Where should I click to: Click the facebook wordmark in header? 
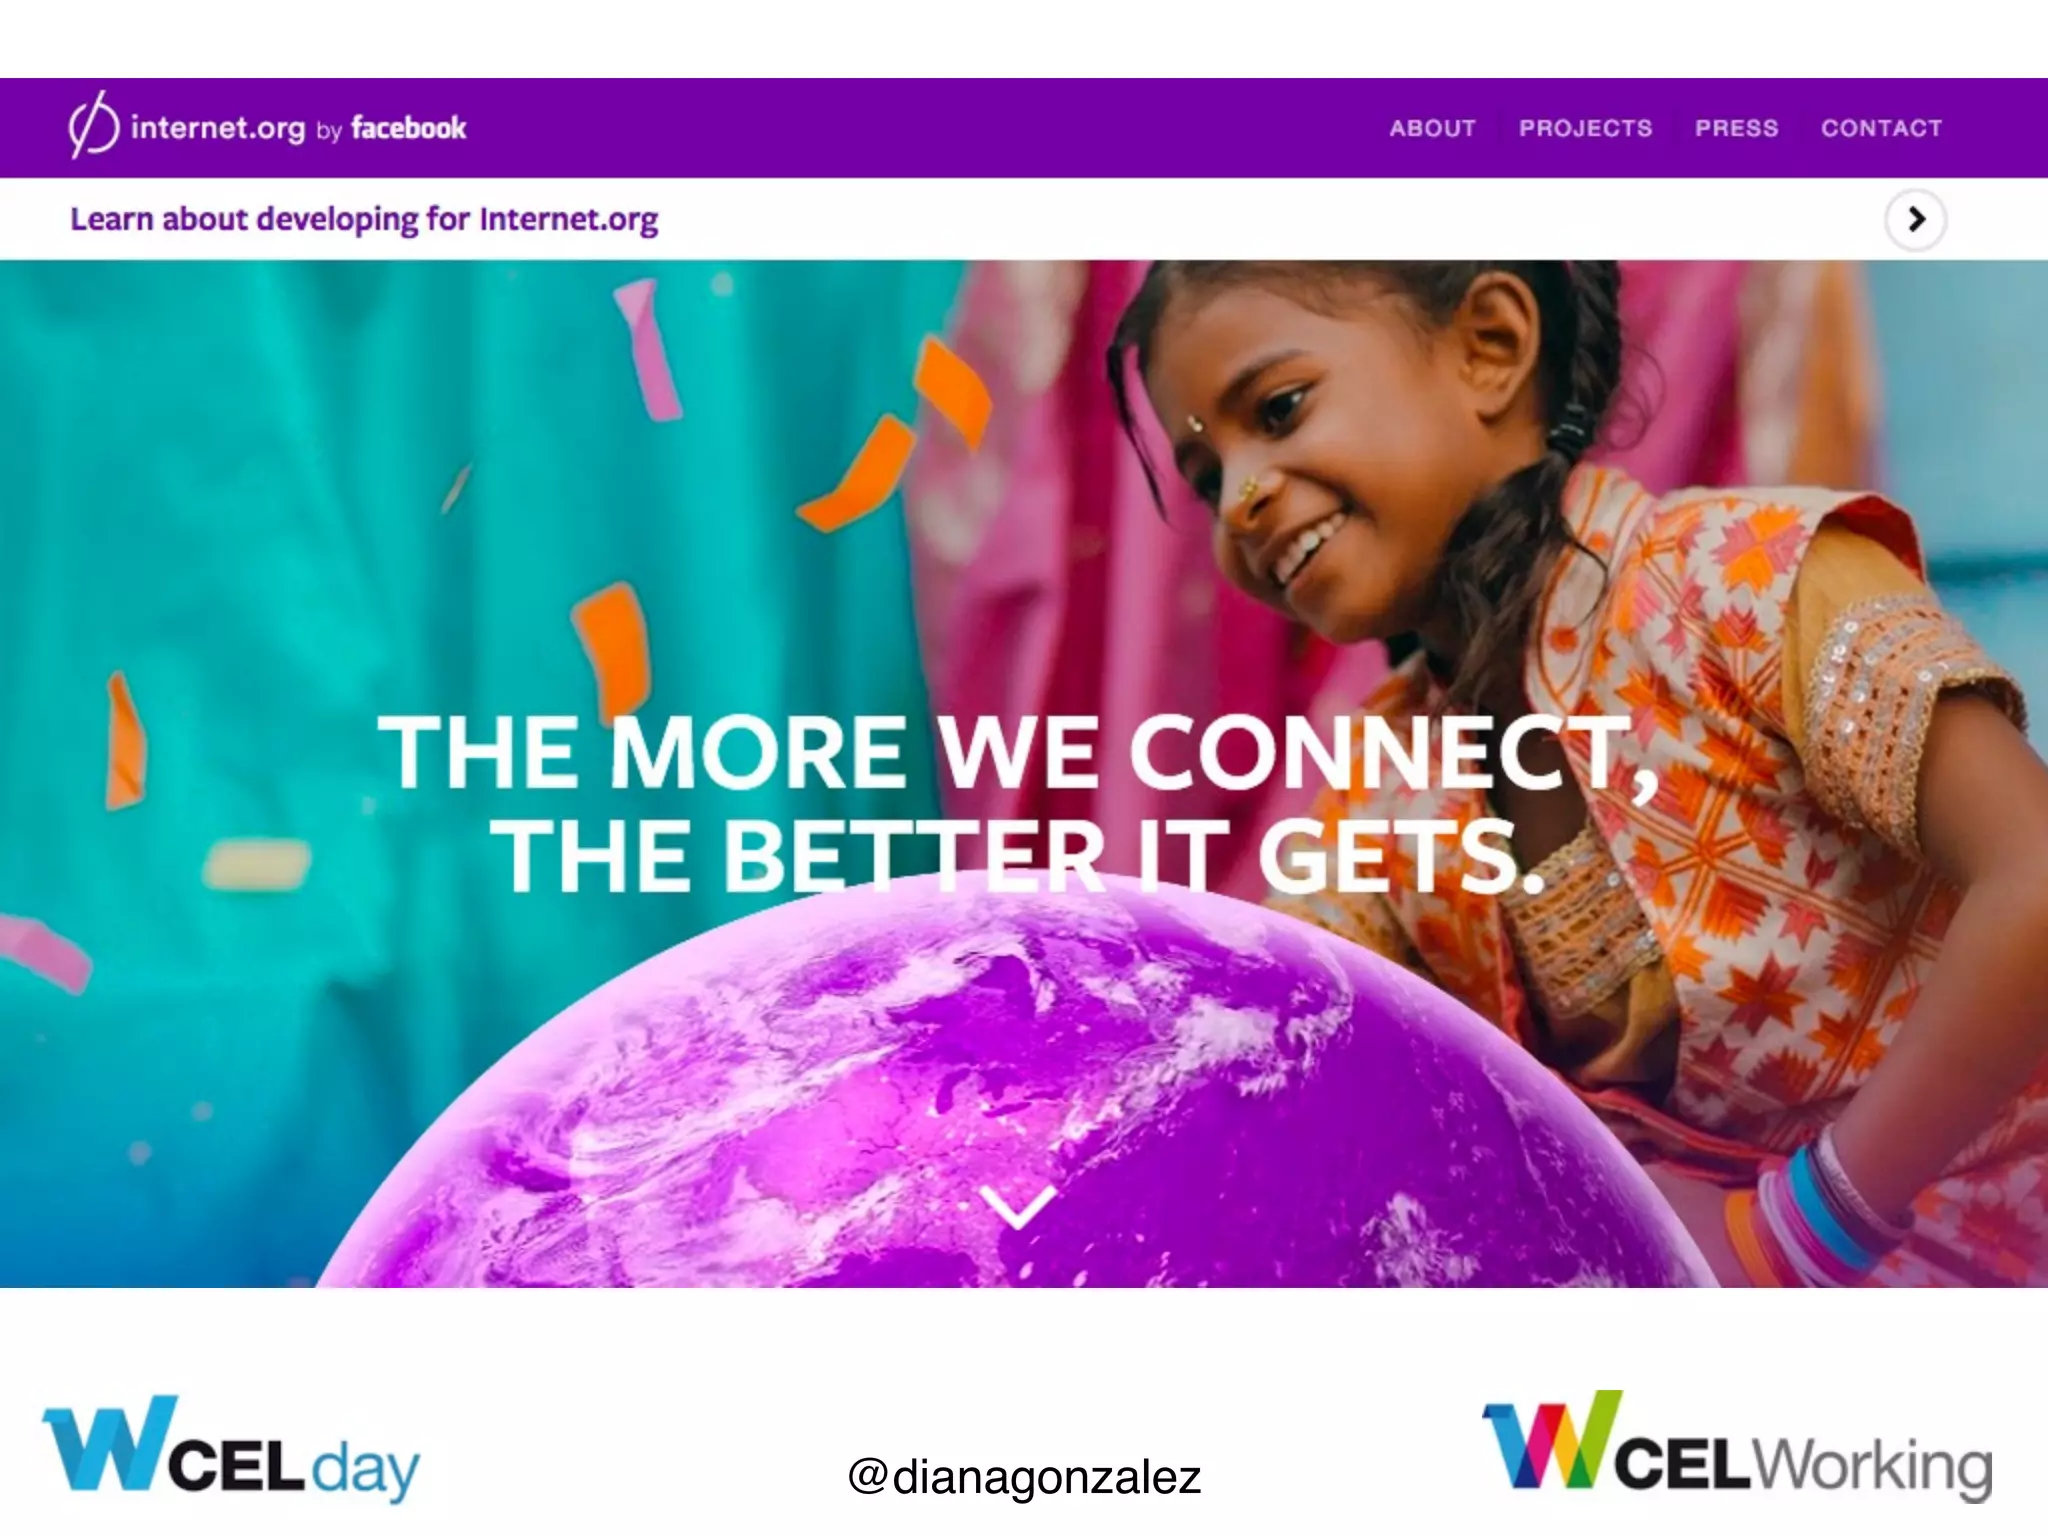coord(408,128)
